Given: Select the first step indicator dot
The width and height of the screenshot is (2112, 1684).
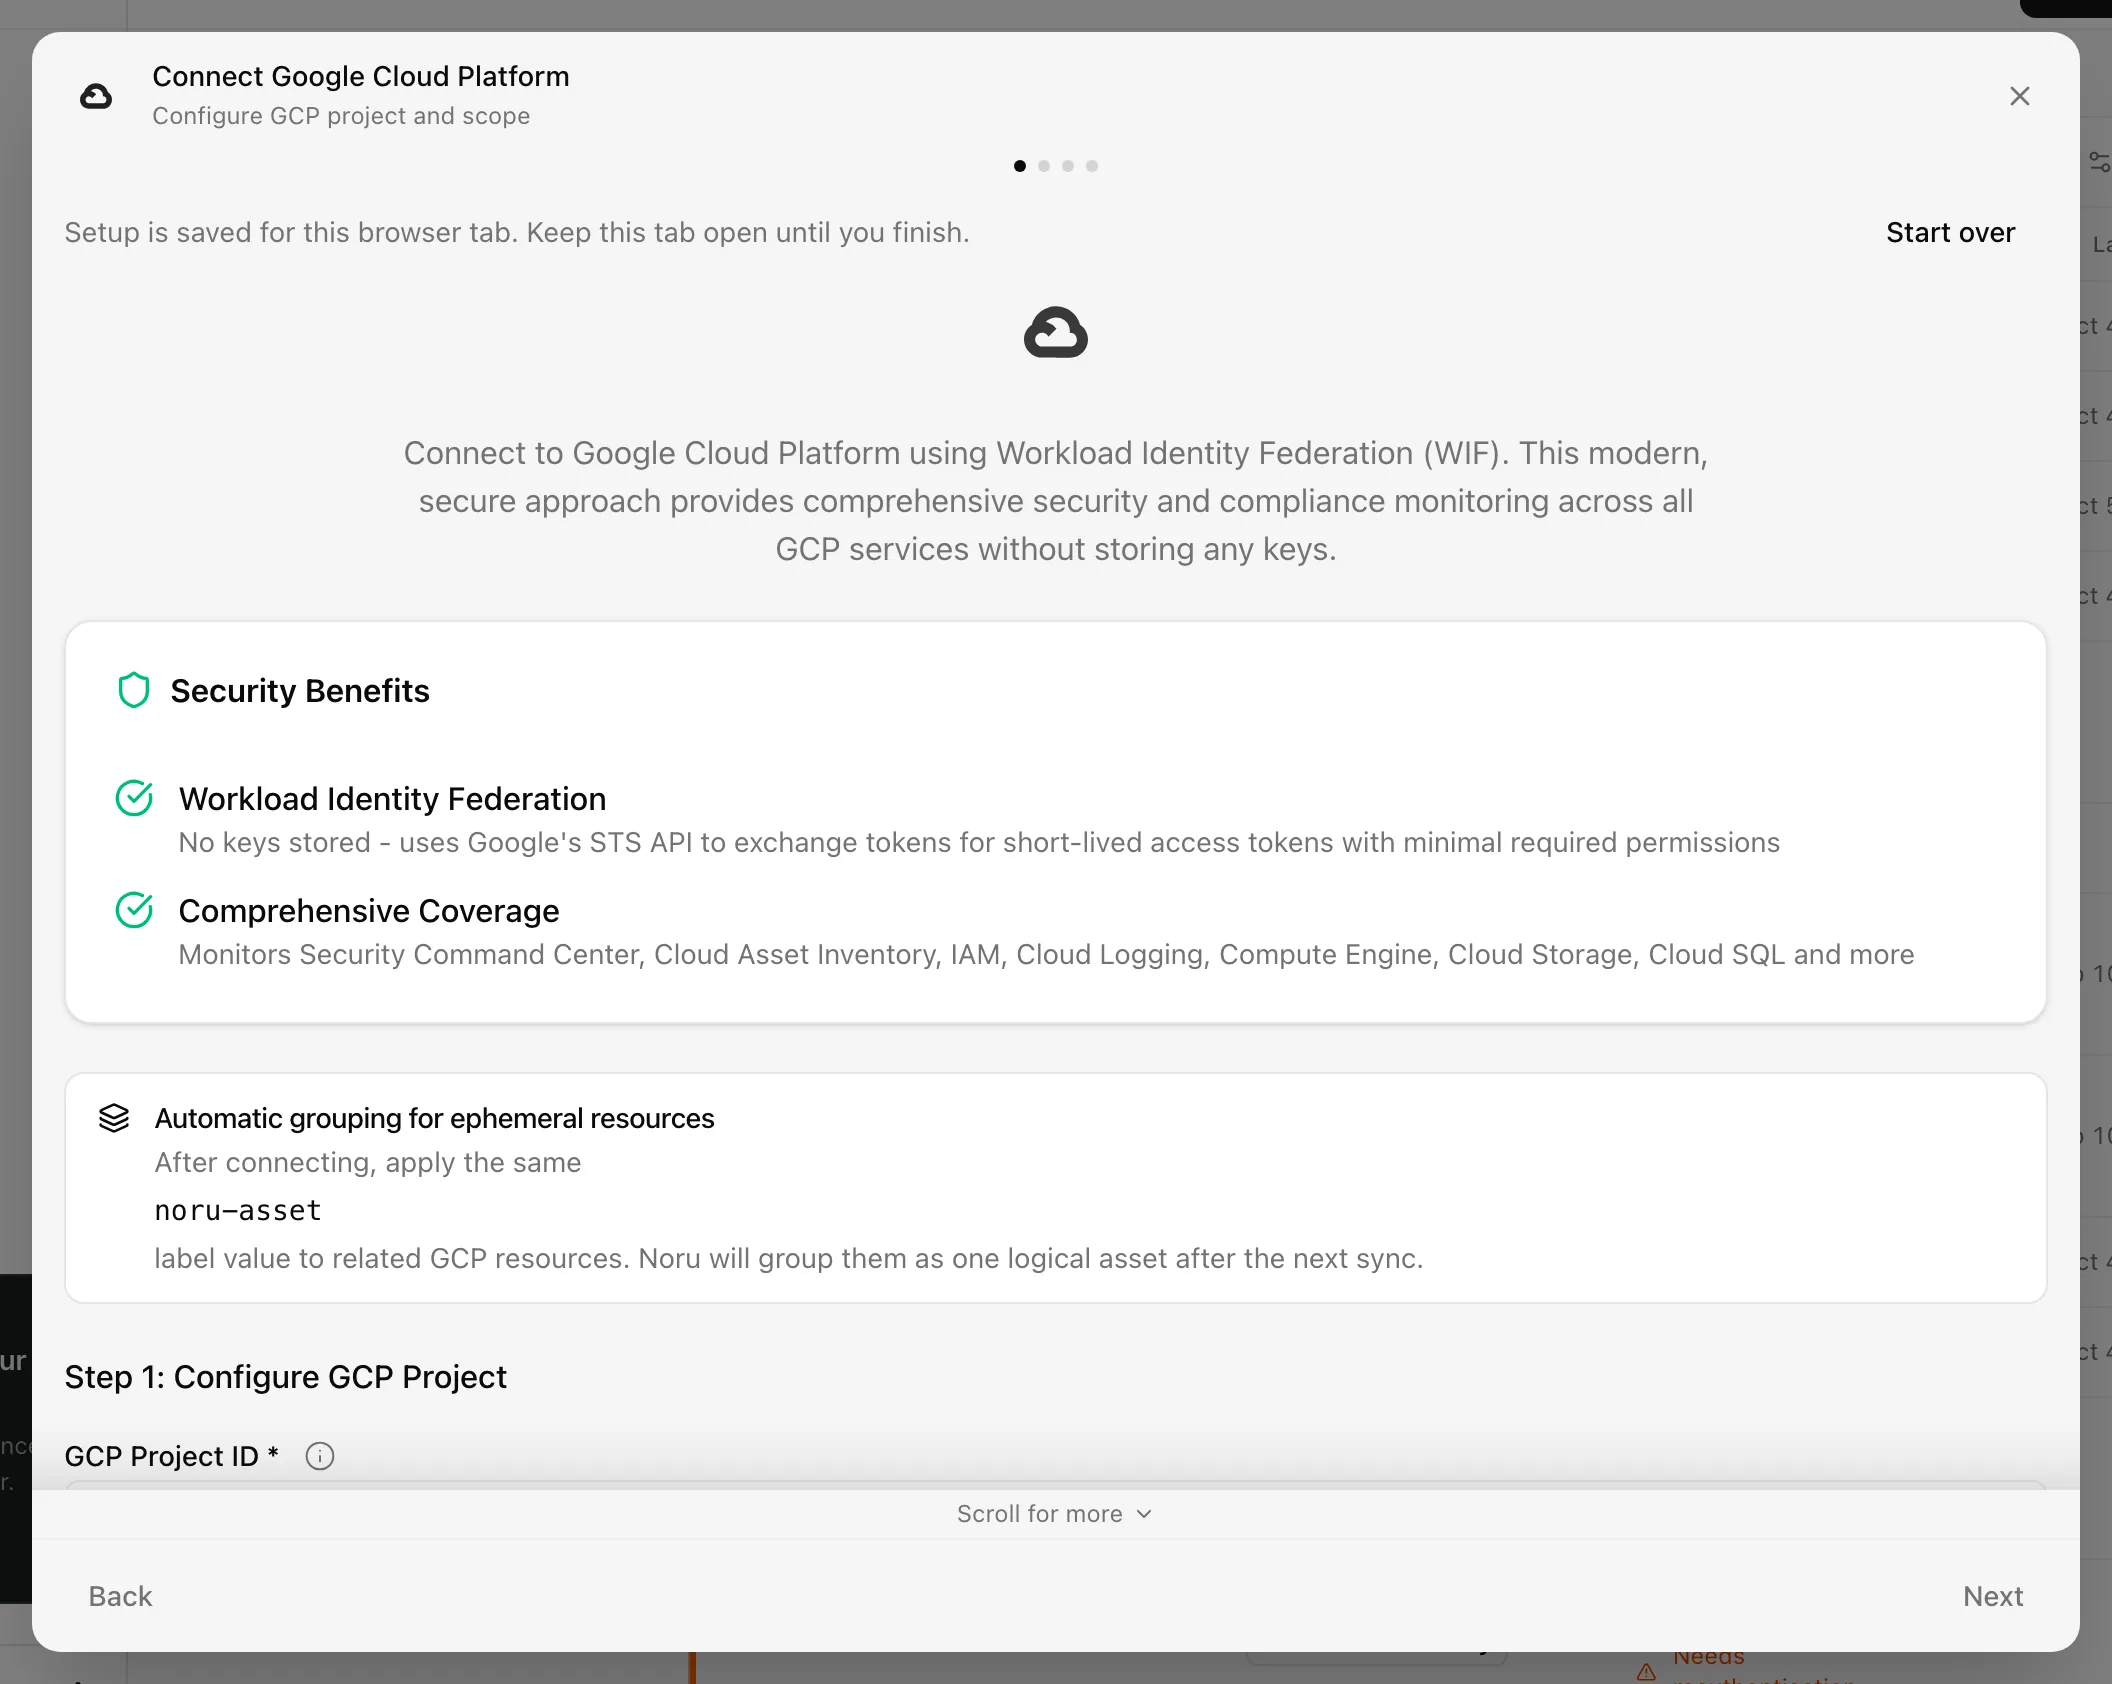Looking at the screenshot, I should [x=1019, y=166].
